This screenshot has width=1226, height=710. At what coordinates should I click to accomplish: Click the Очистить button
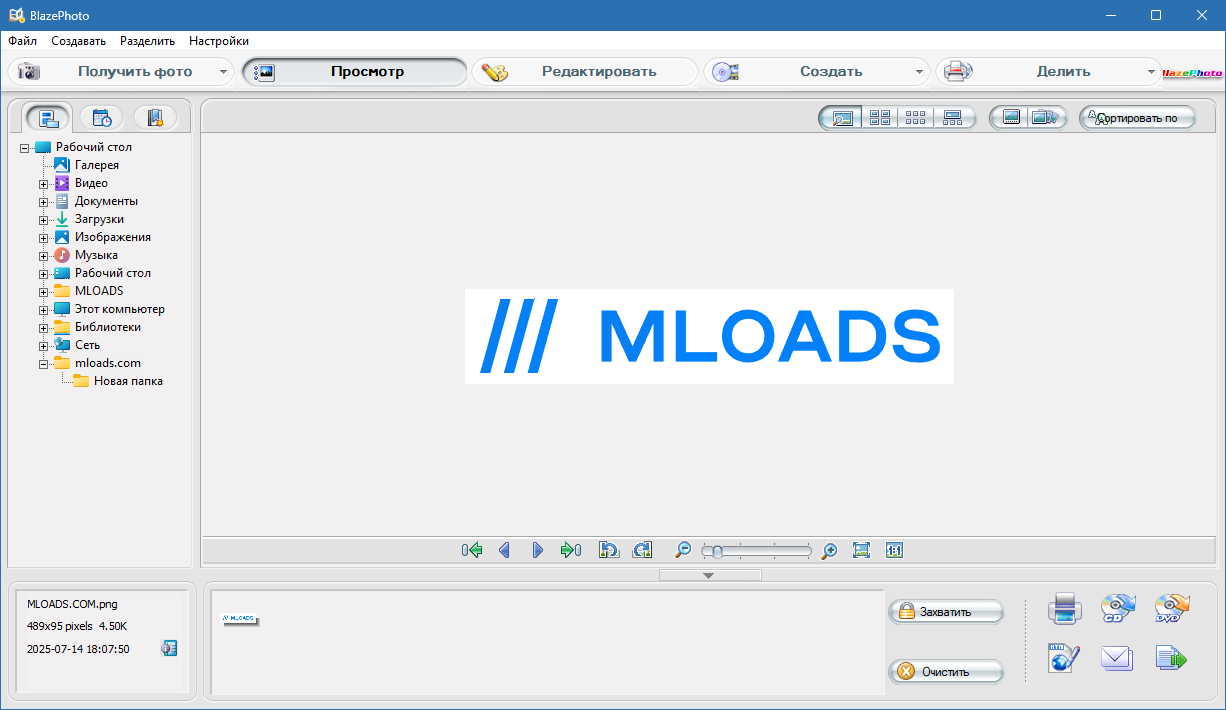[x=946, y=671]
